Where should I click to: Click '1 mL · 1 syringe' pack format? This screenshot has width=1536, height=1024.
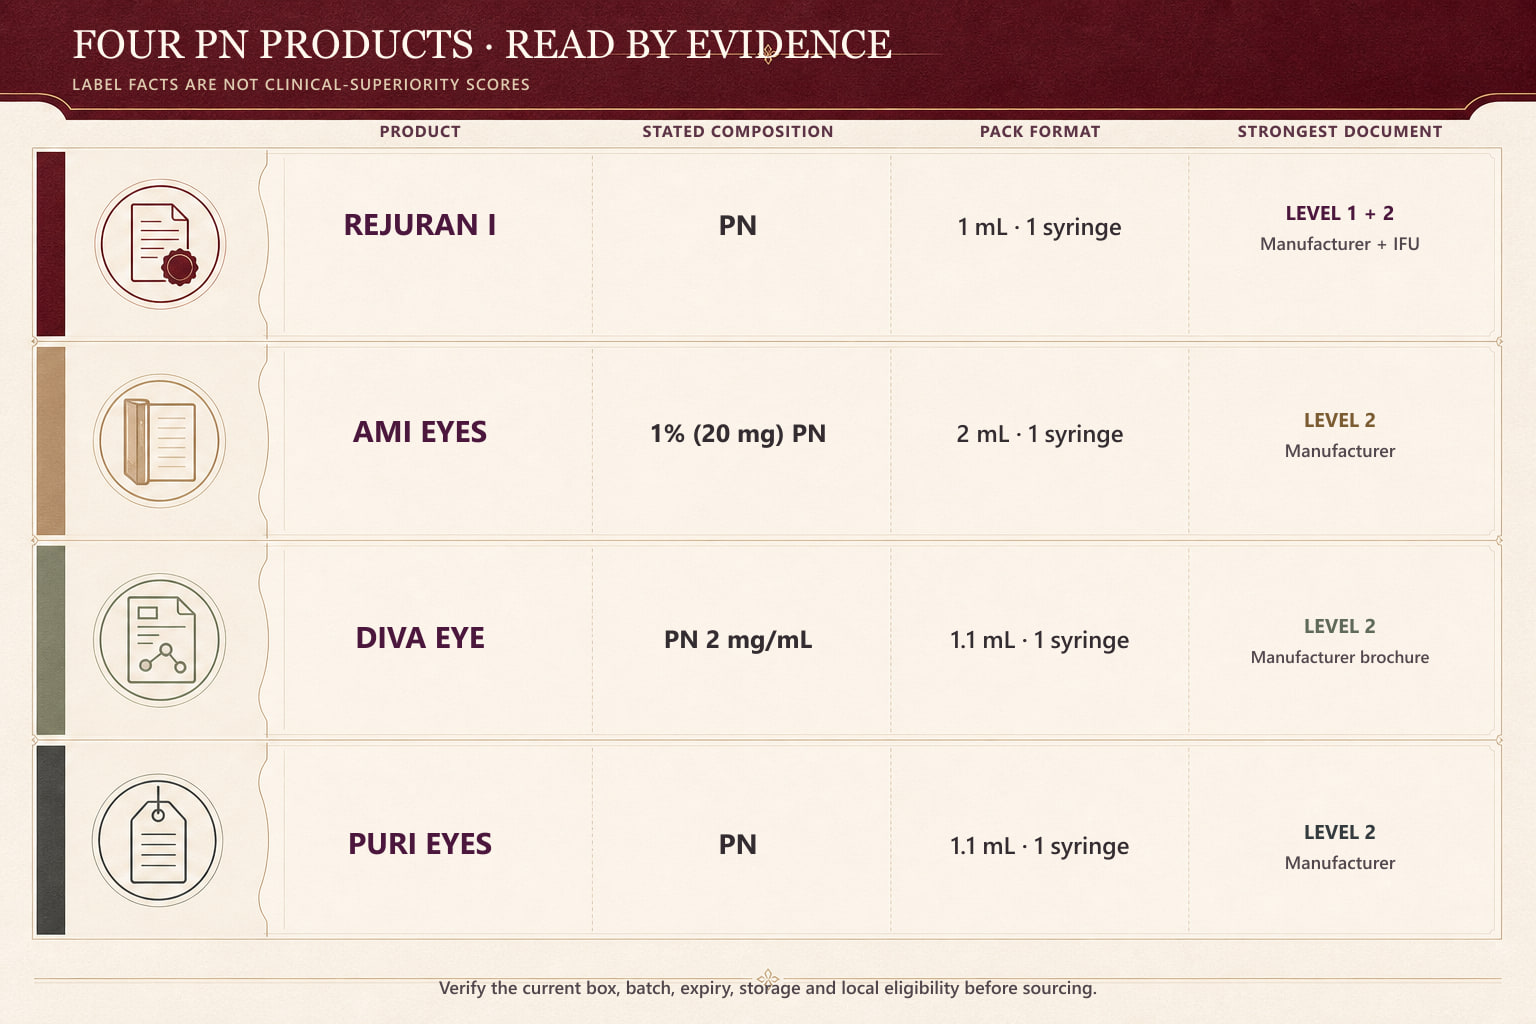point(1040,228)
